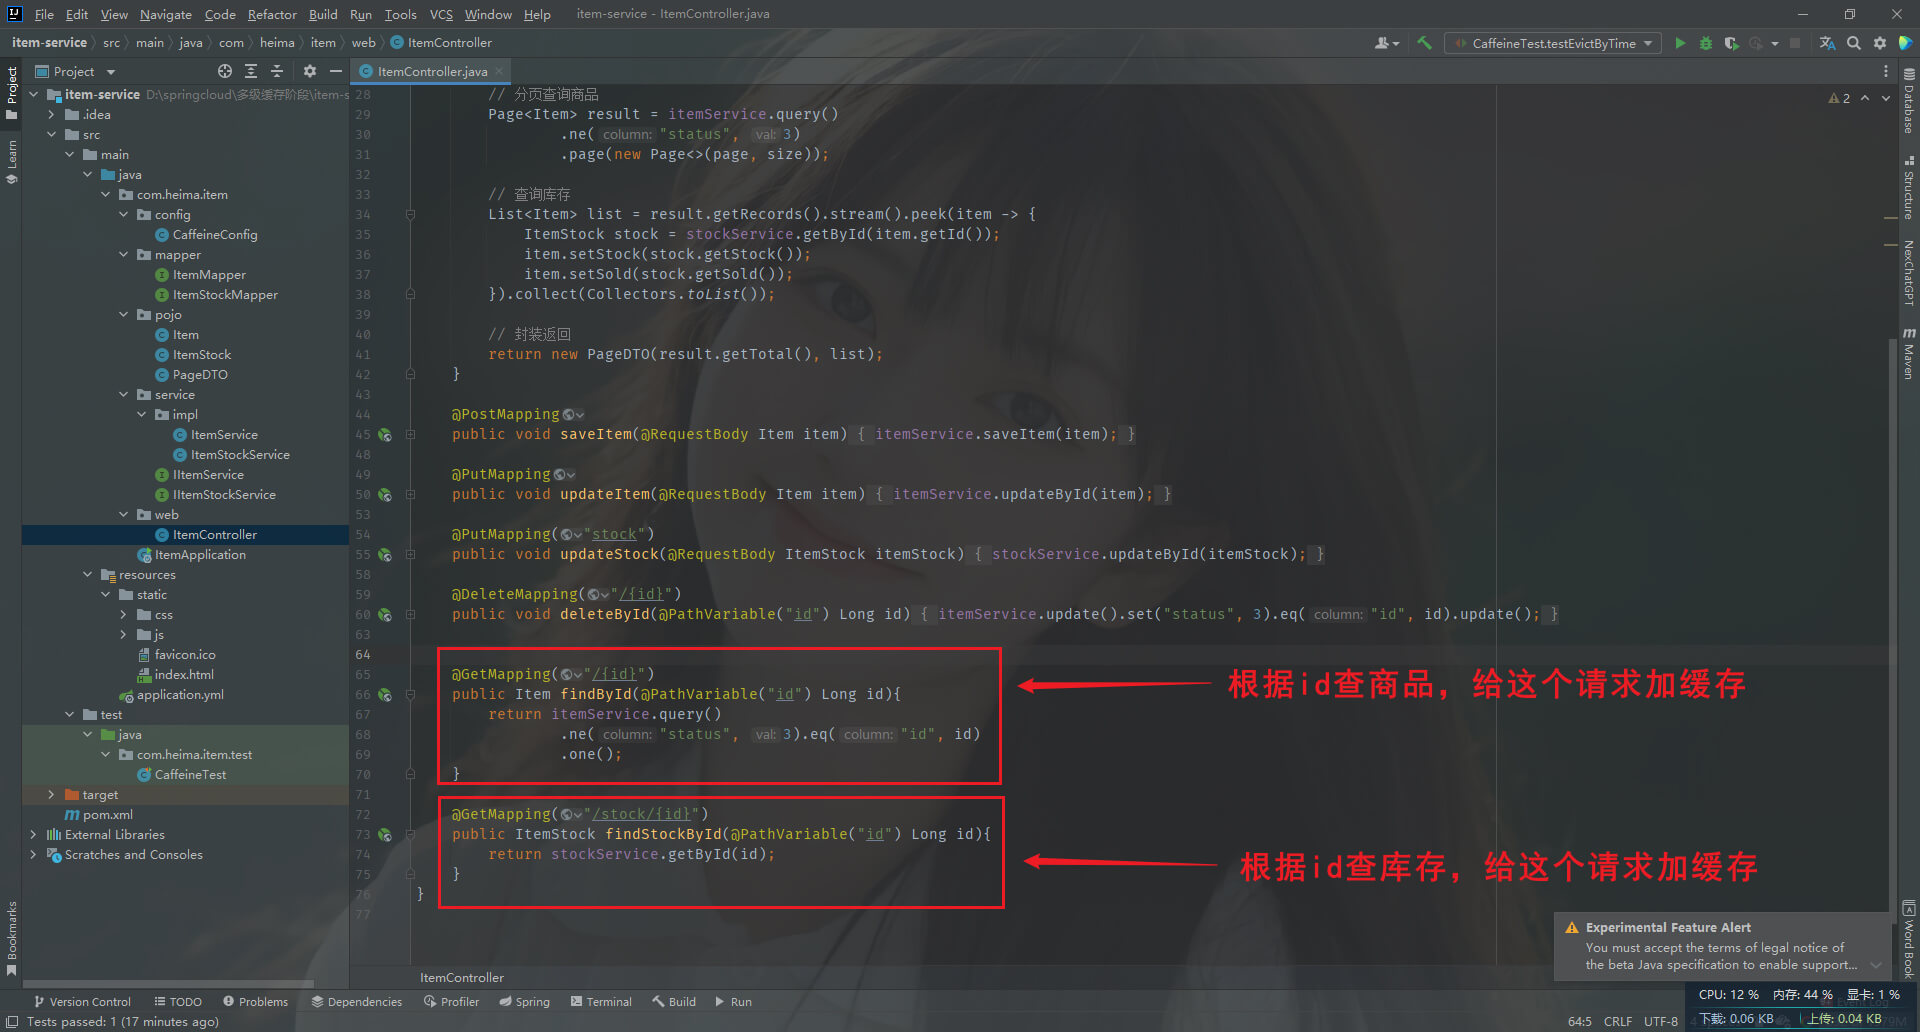Open the Terminal tool window tab

pos(601,1001)
